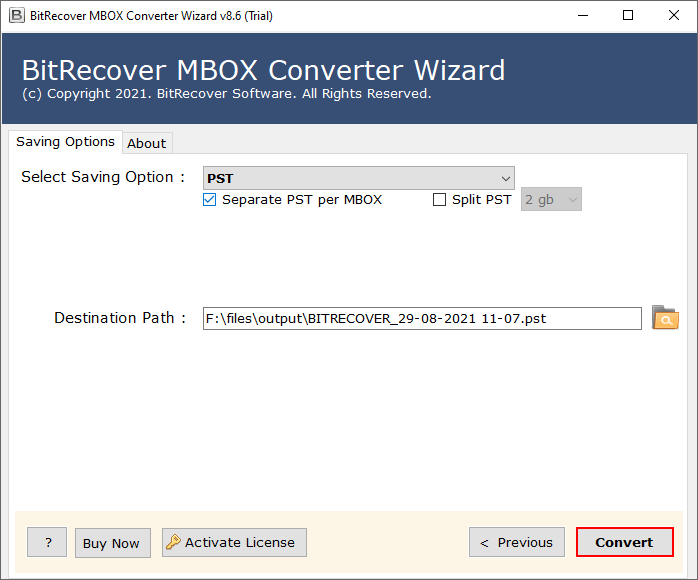Click the Select Saving Option label
698x580 pixels.
[x=103, y=177]
